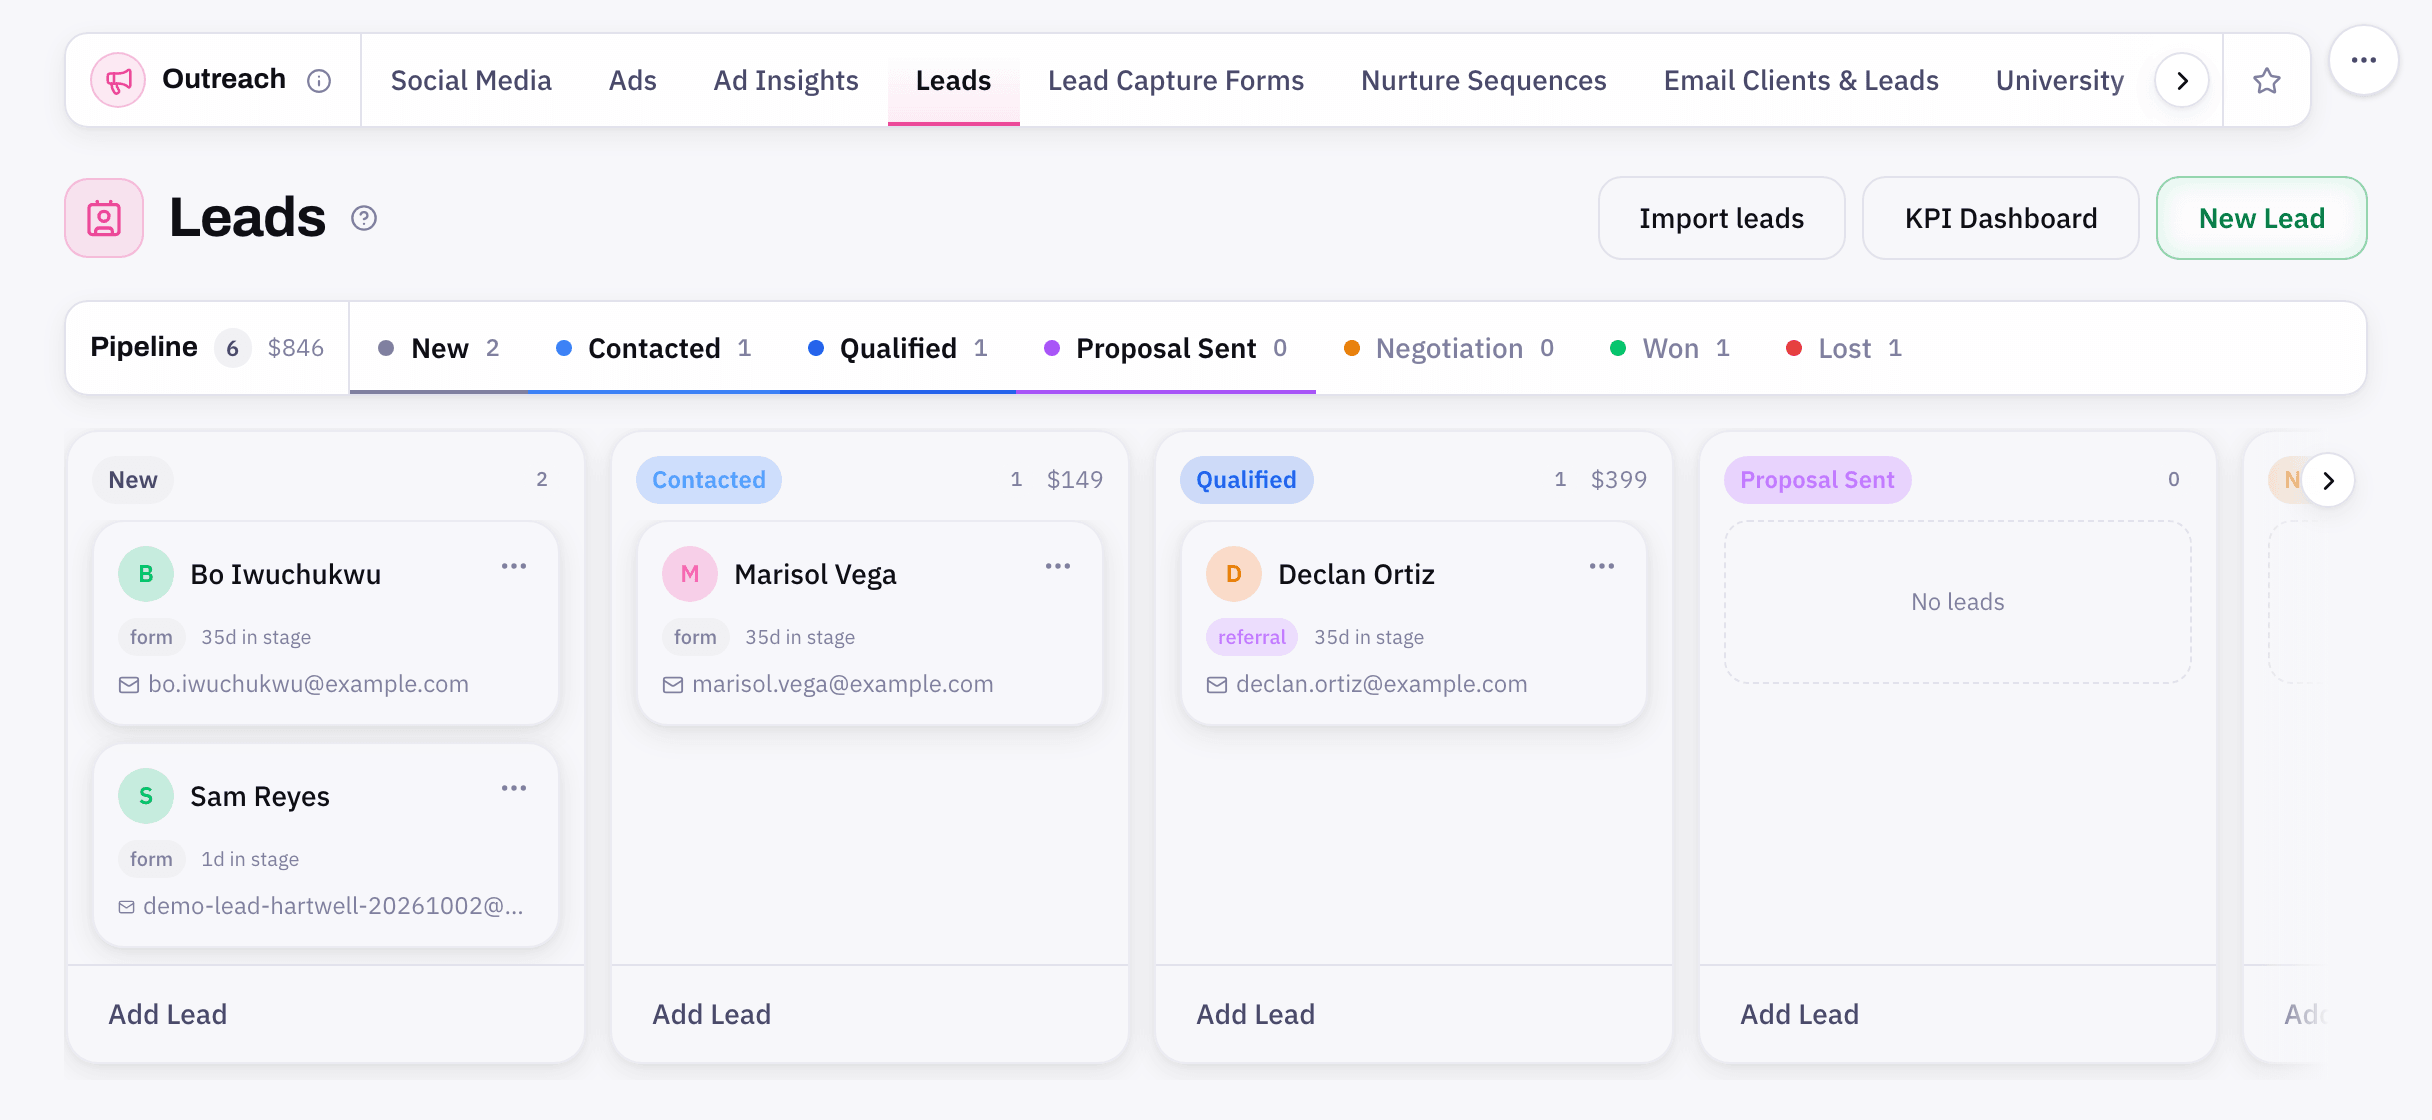Screen dimensions: 2432x1120
Task: Open the Outreach info icon
Action: pos(319,81)
